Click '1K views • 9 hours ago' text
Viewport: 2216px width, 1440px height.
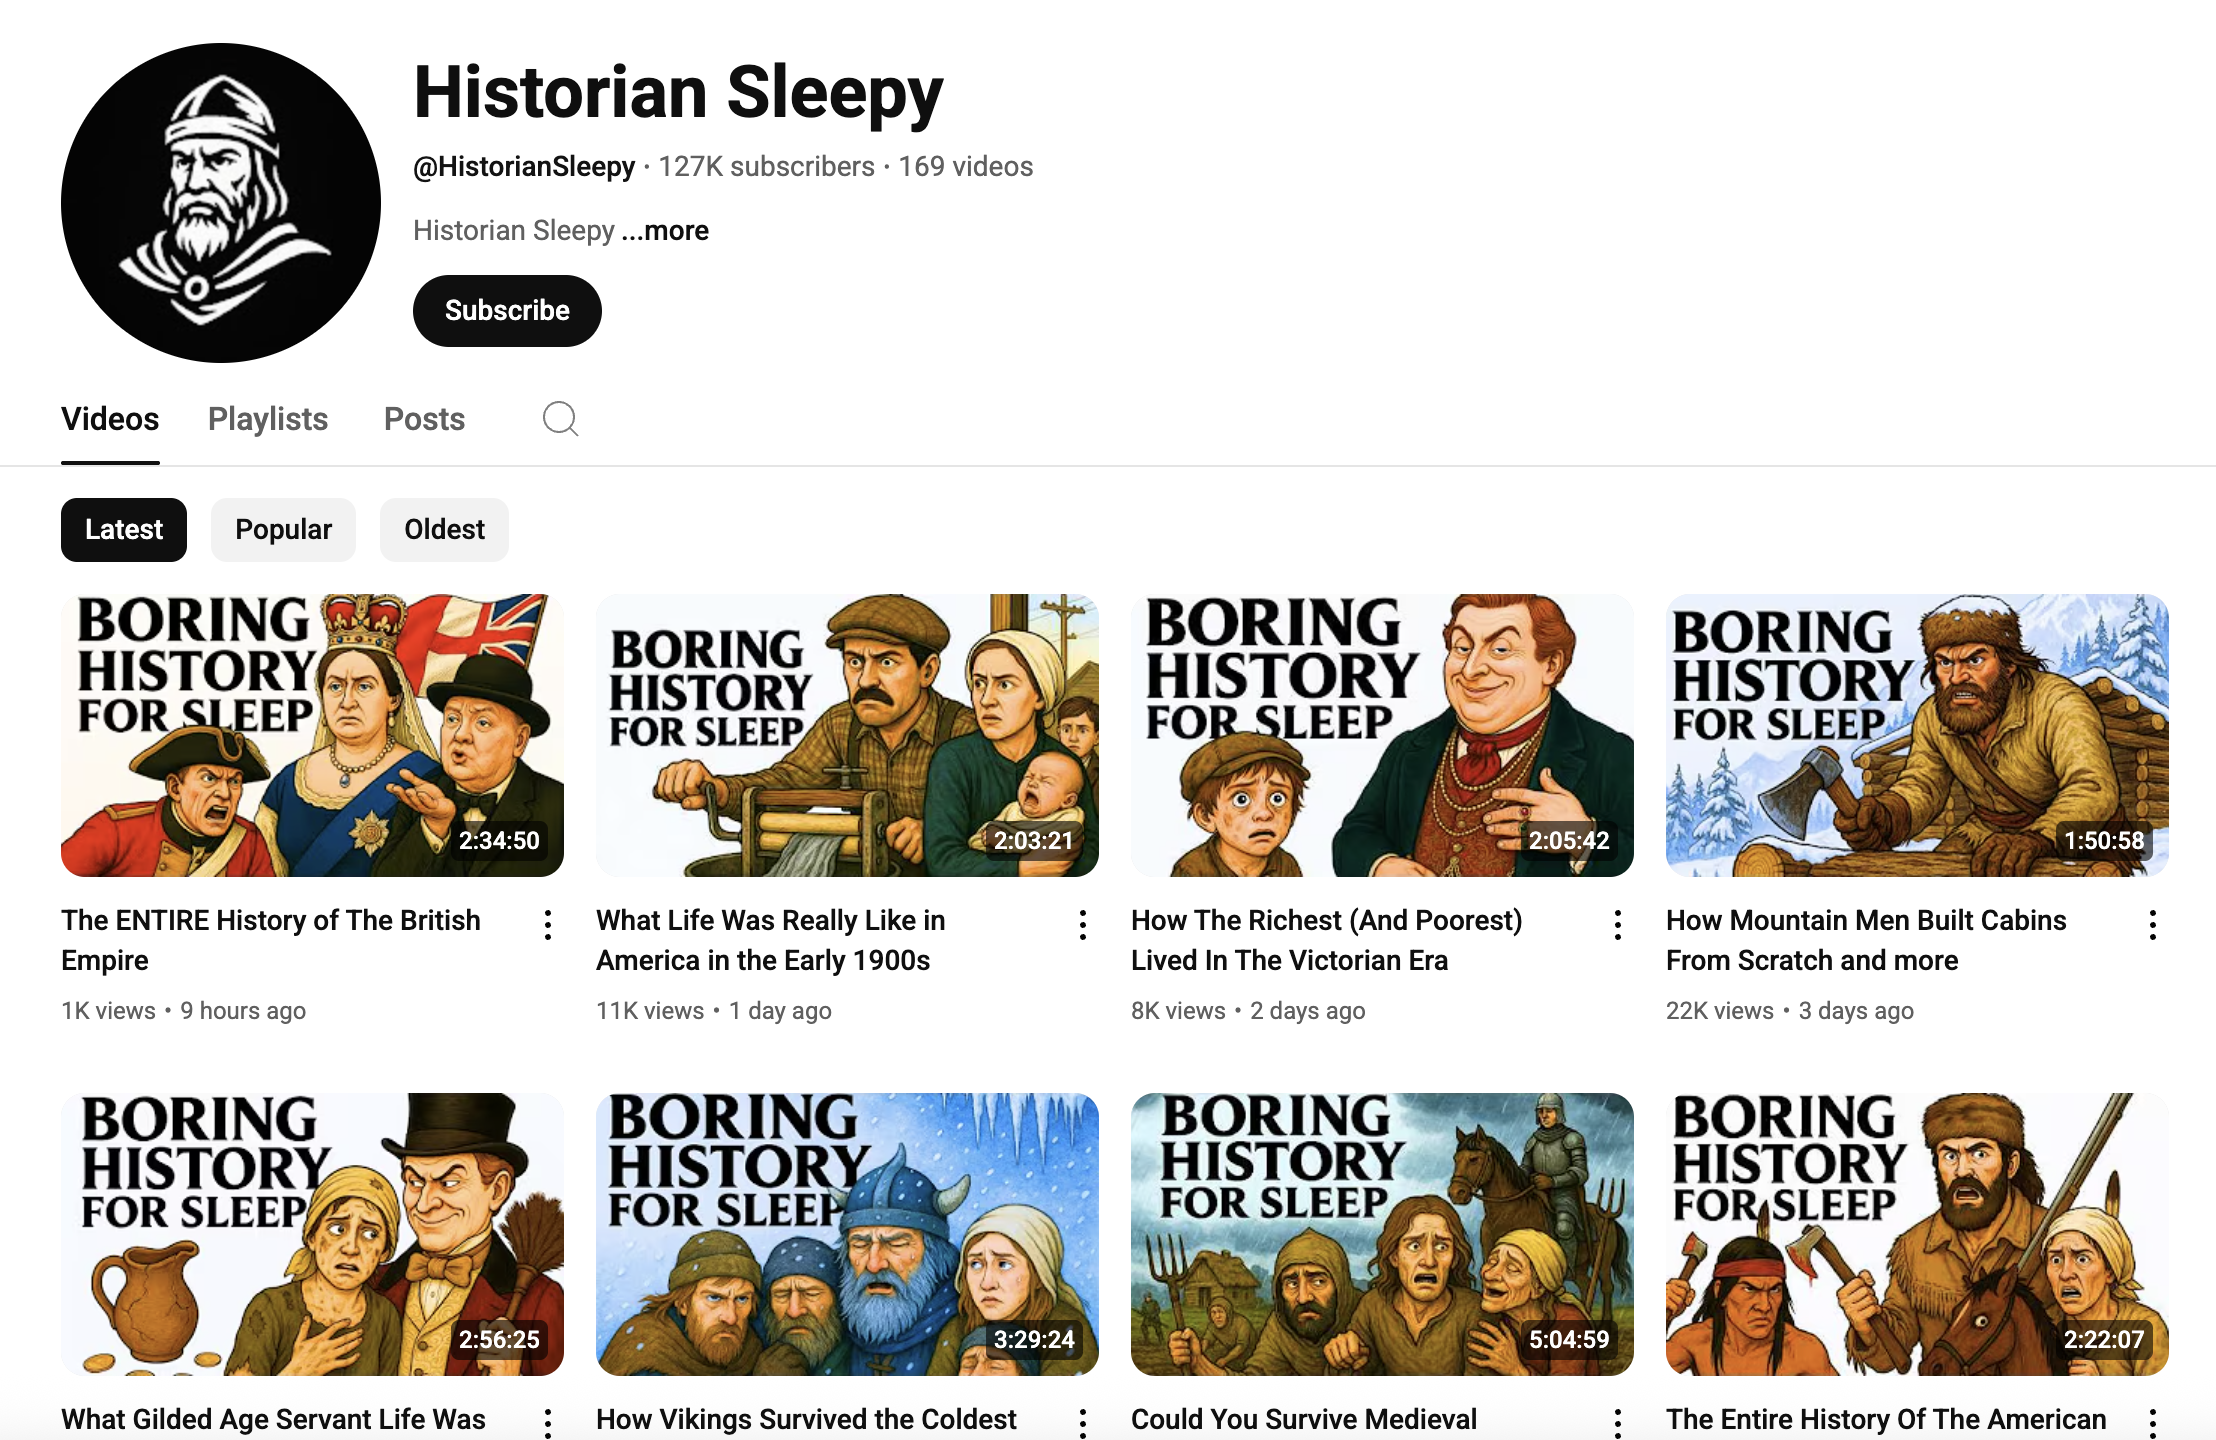click(183, 1011)
